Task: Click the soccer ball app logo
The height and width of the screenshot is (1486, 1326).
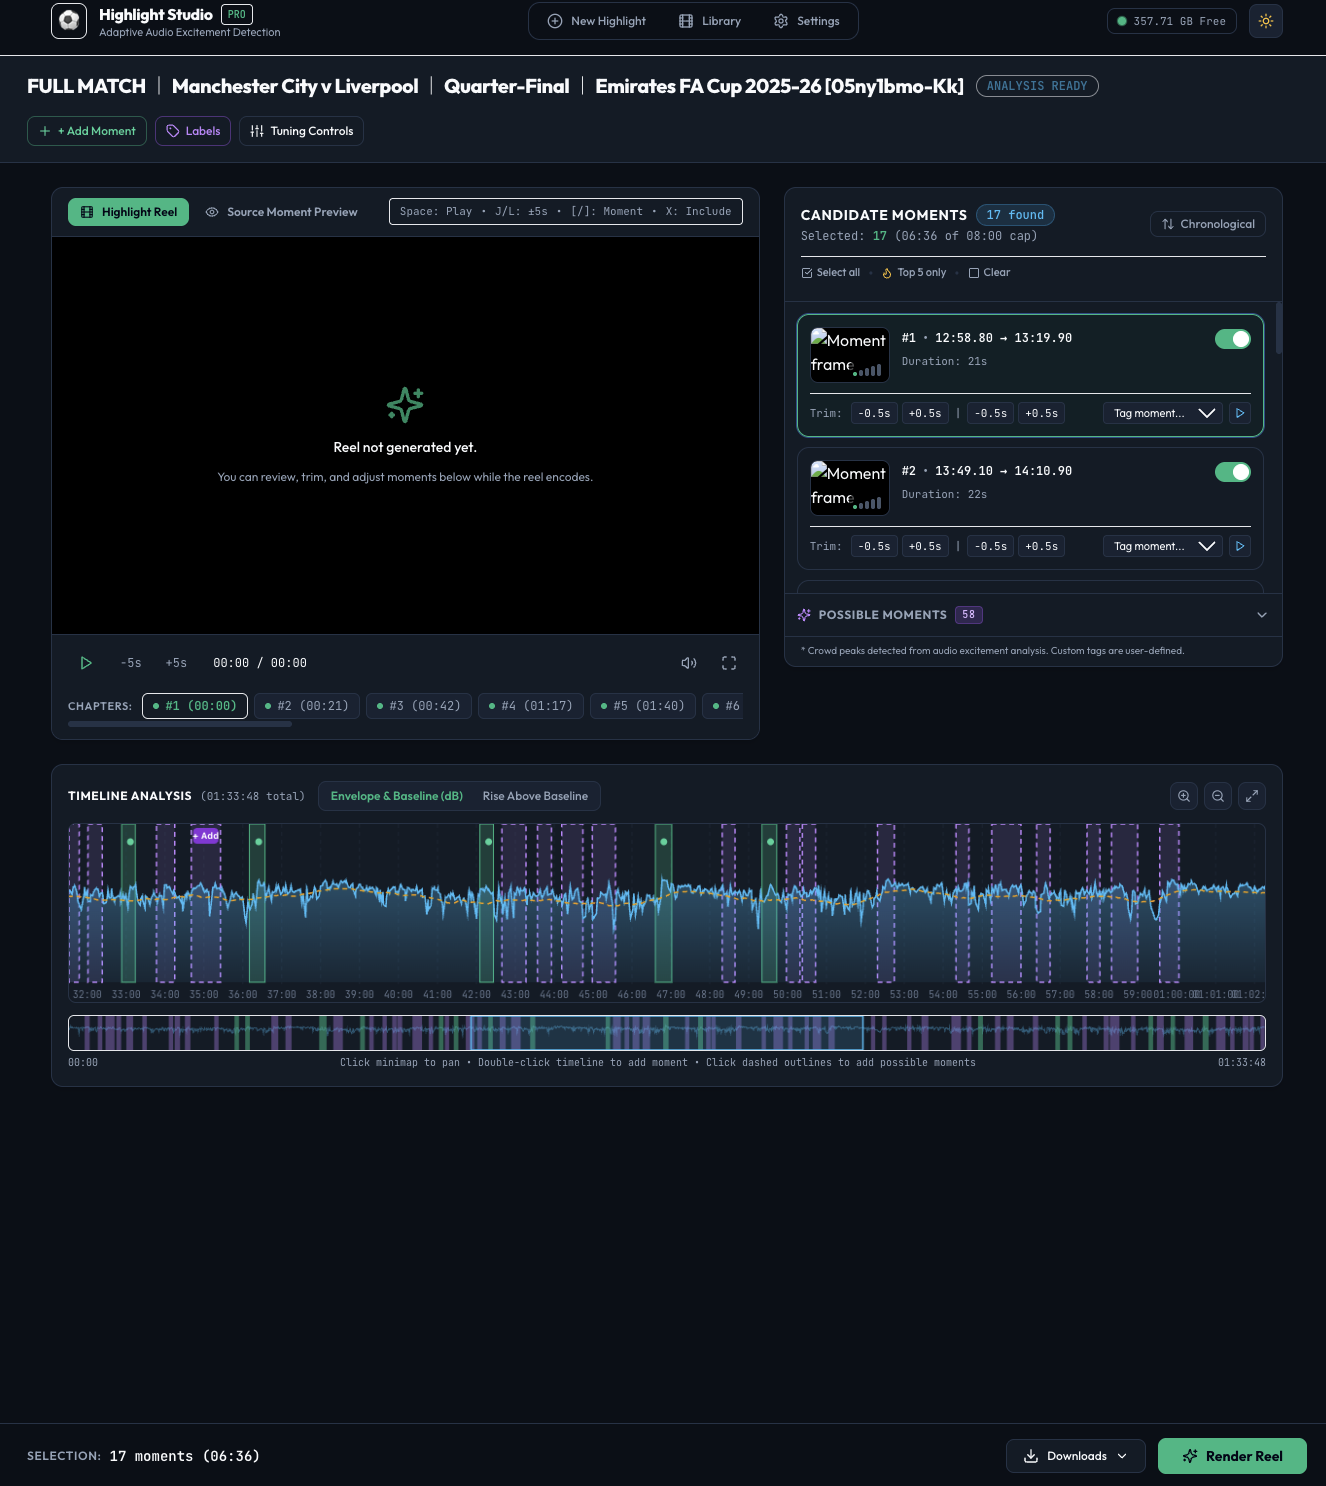Action: tap(69, 21)
